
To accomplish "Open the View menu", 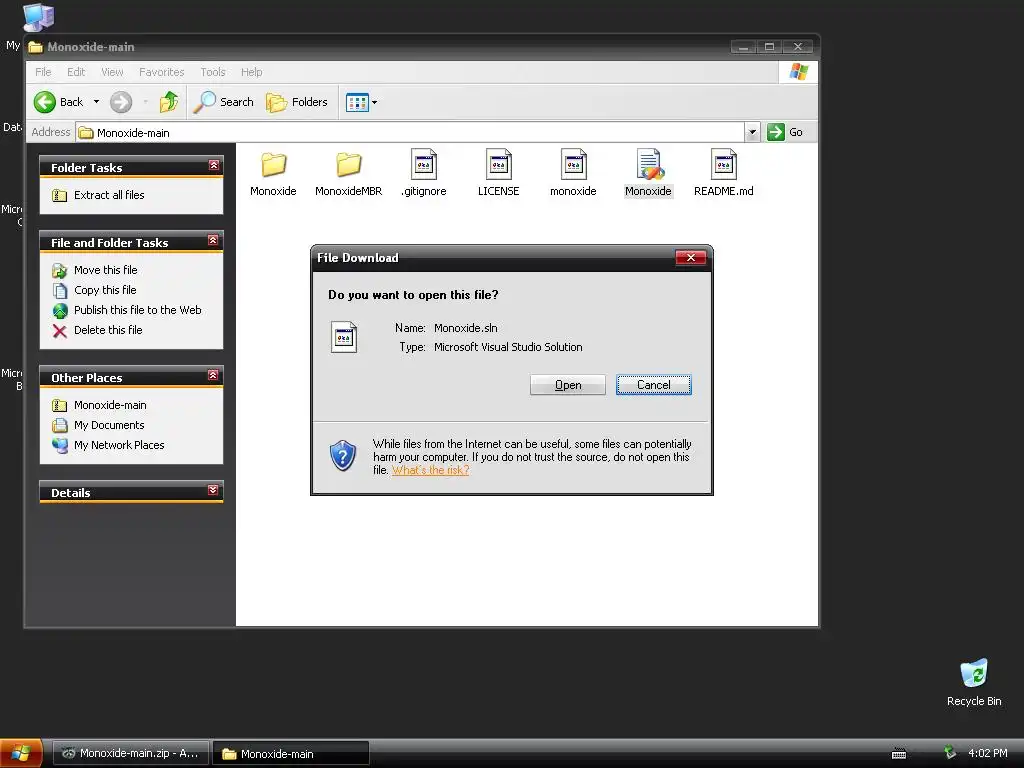I will pos(112,72).
